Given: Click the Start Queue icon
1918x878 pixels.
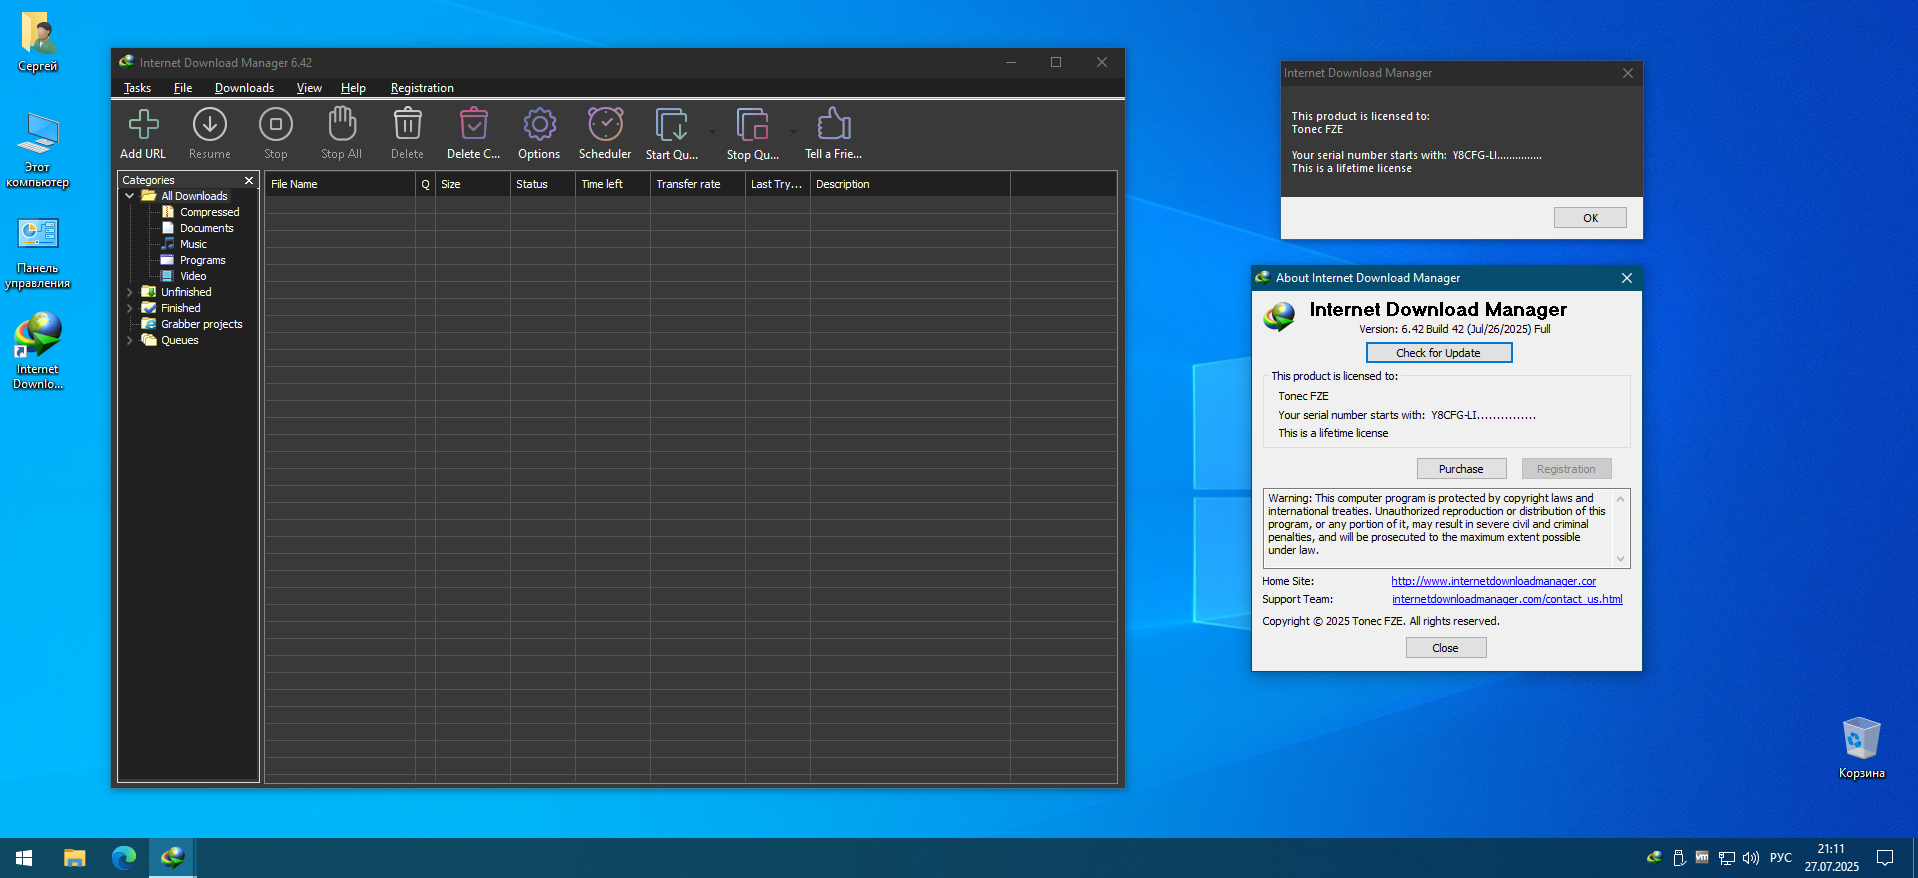Looking at the screenshot, I should [672, 125].
